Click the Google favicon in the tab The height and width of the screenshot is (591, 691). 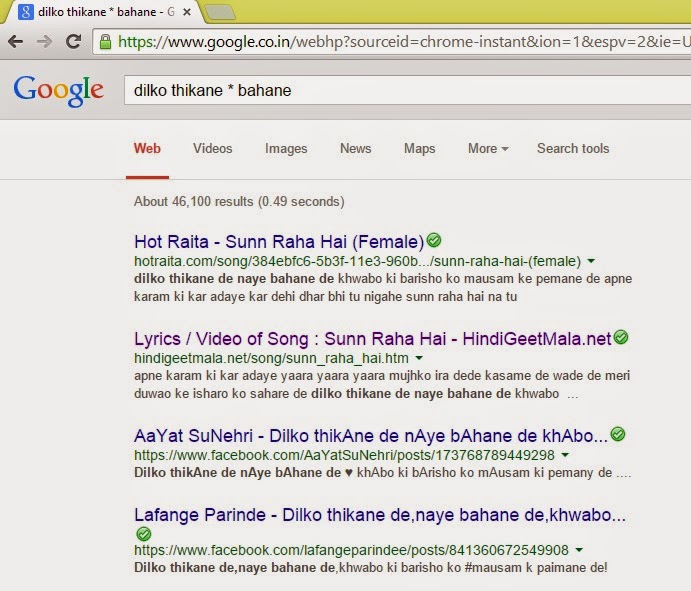point(26,12)
